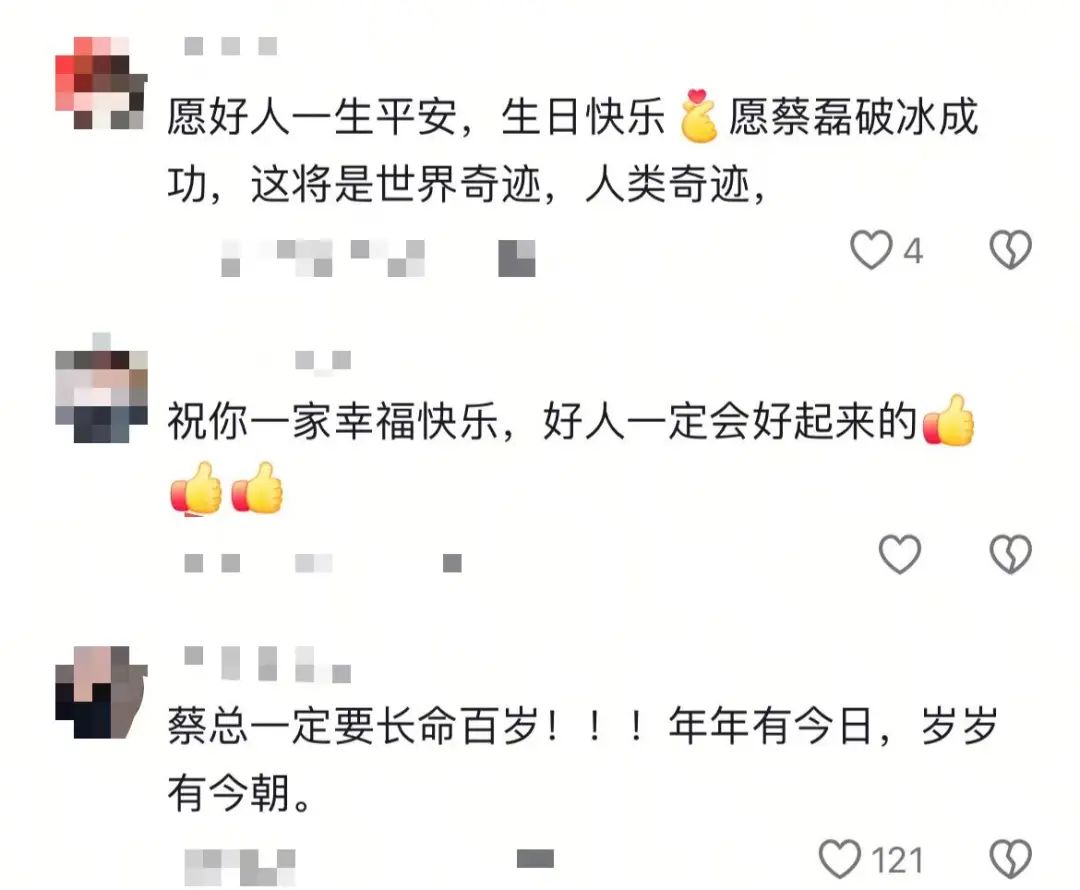Select the comment text 年年有今日，岁岁有今朝
This screenshot has height=890, width=1080.
pos(583,759)
